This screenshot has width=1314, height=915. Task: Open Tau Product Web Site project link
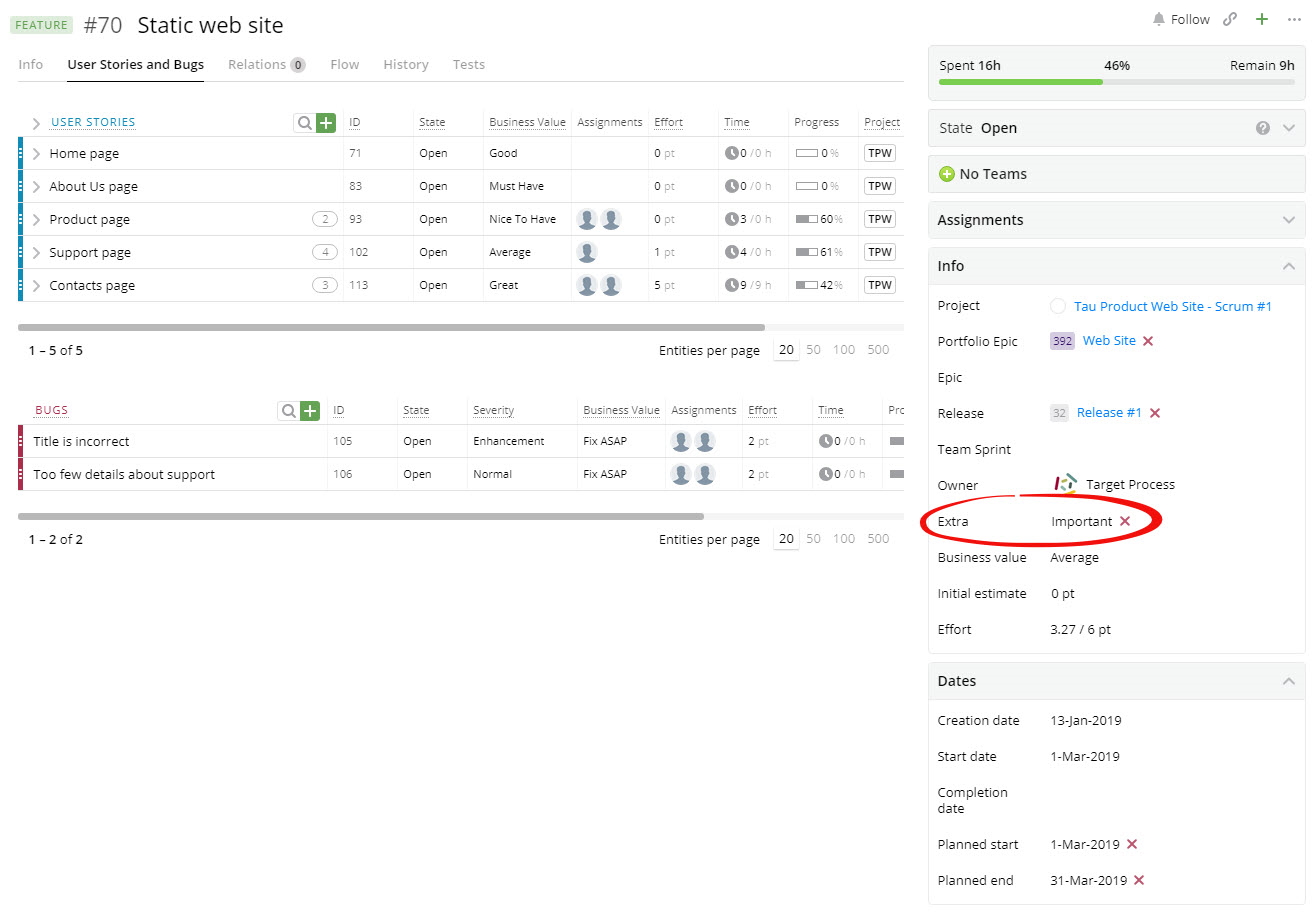point(1173,306)
